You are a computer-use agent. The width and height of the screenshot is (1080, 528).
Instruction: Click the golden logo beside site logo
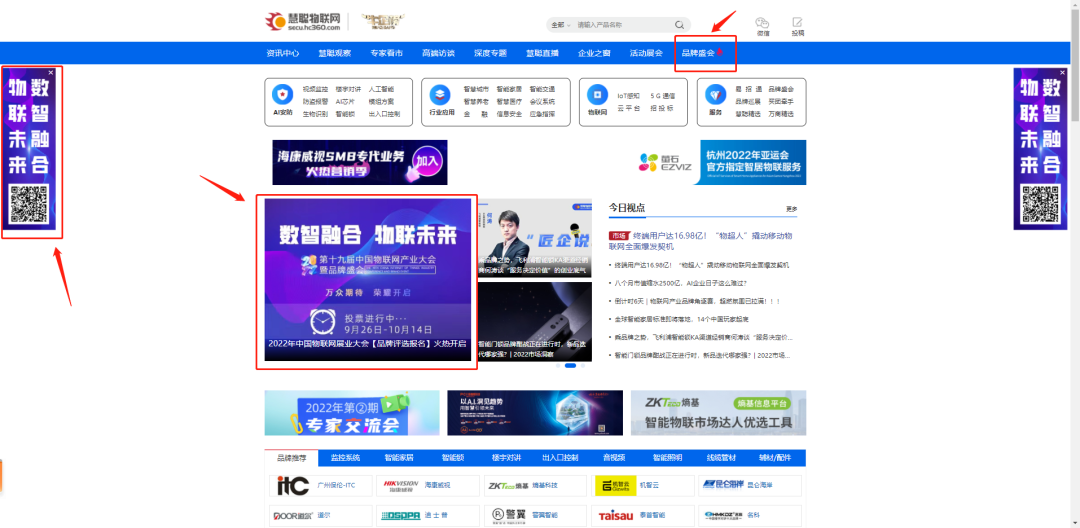(x=382, y=21)
